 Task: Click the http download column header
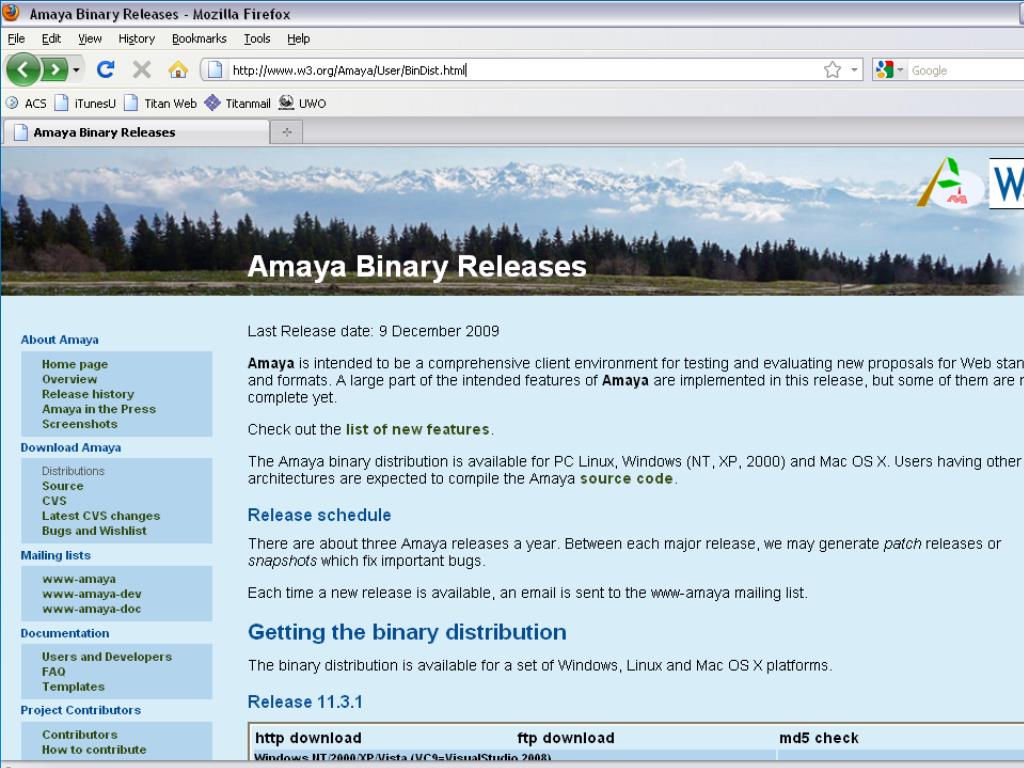308,738
